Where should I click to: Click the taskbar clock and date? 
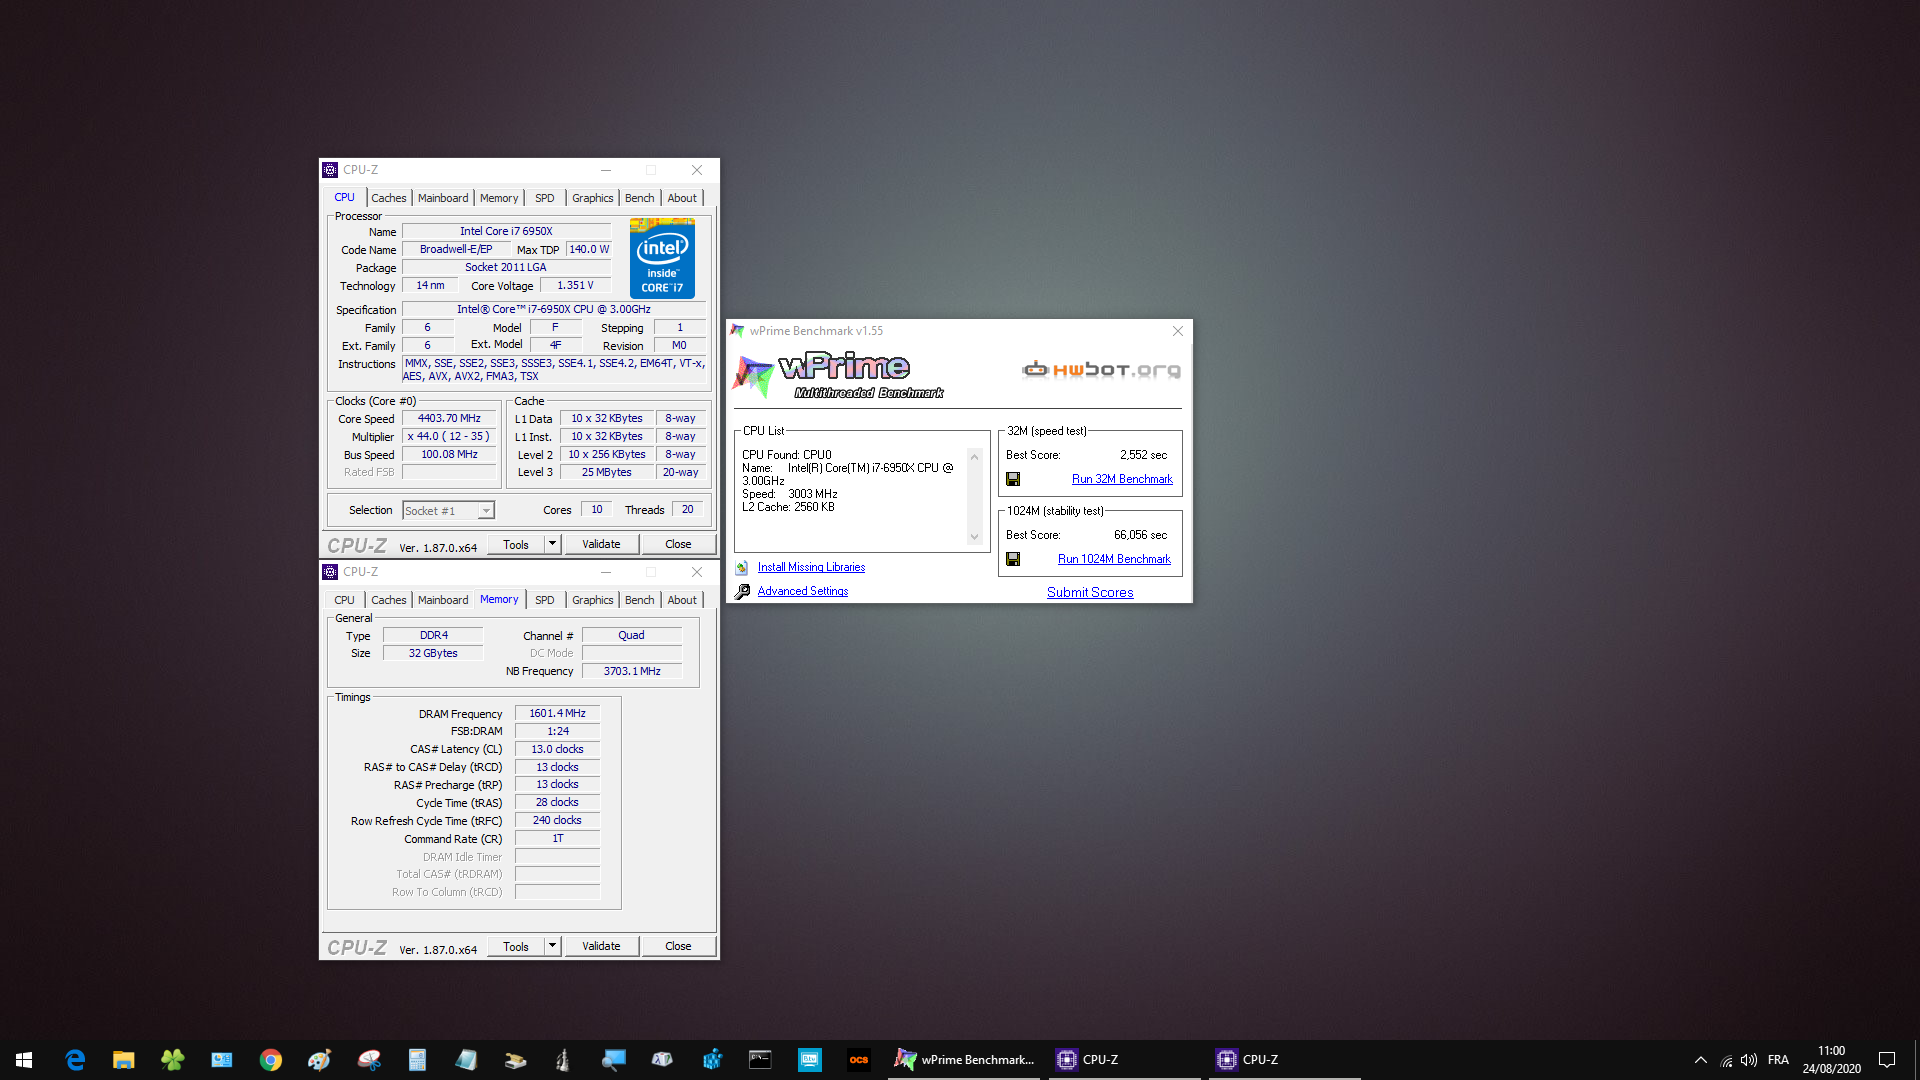(x=1831, y=1060)
